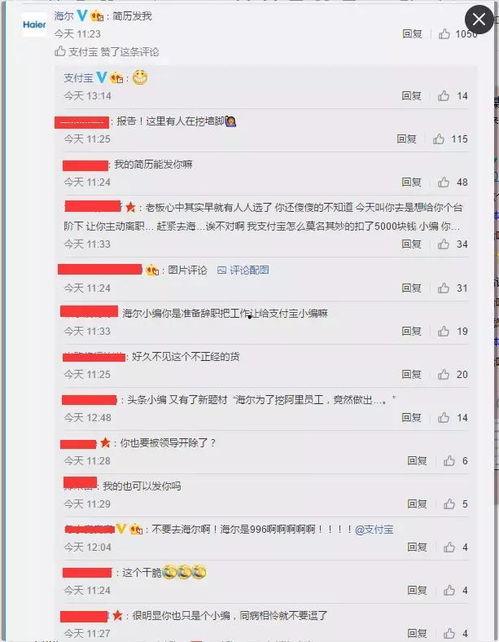
Task: Like Haier's comment with 1050 likes
Action: click(445, 34)
